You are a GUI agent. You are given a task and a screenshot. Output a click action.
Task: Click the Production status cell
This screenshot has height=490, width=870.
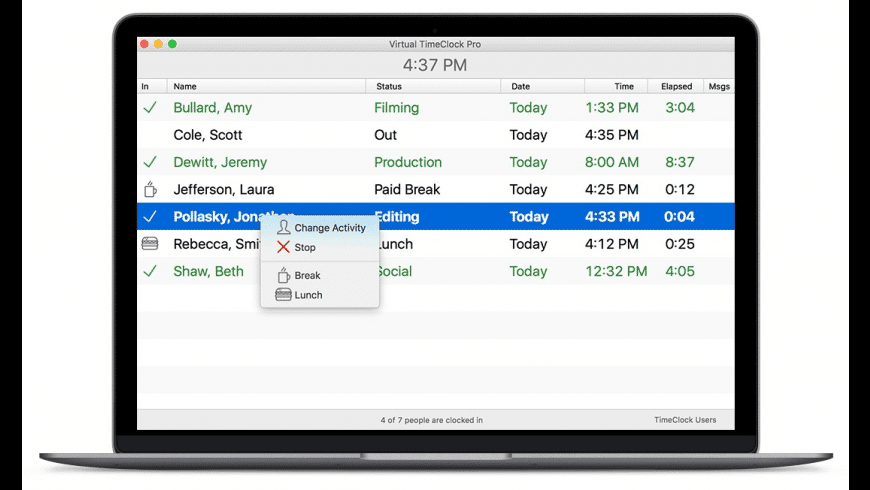click(x=408, y=162)
